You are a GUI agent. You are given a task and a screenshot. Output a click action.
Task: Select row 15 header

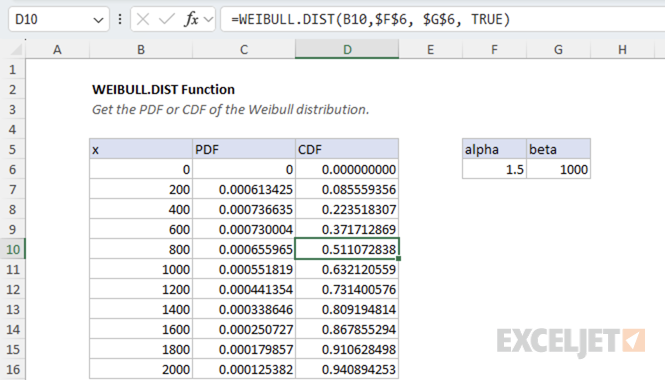tap(13, 349)
